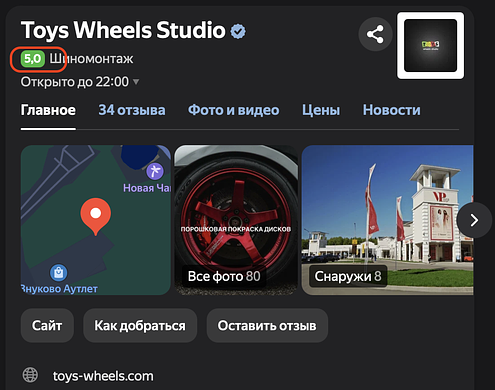Go to the Цены tab
The width and height of the screenshot is (495, 390).
pos(321,110)
